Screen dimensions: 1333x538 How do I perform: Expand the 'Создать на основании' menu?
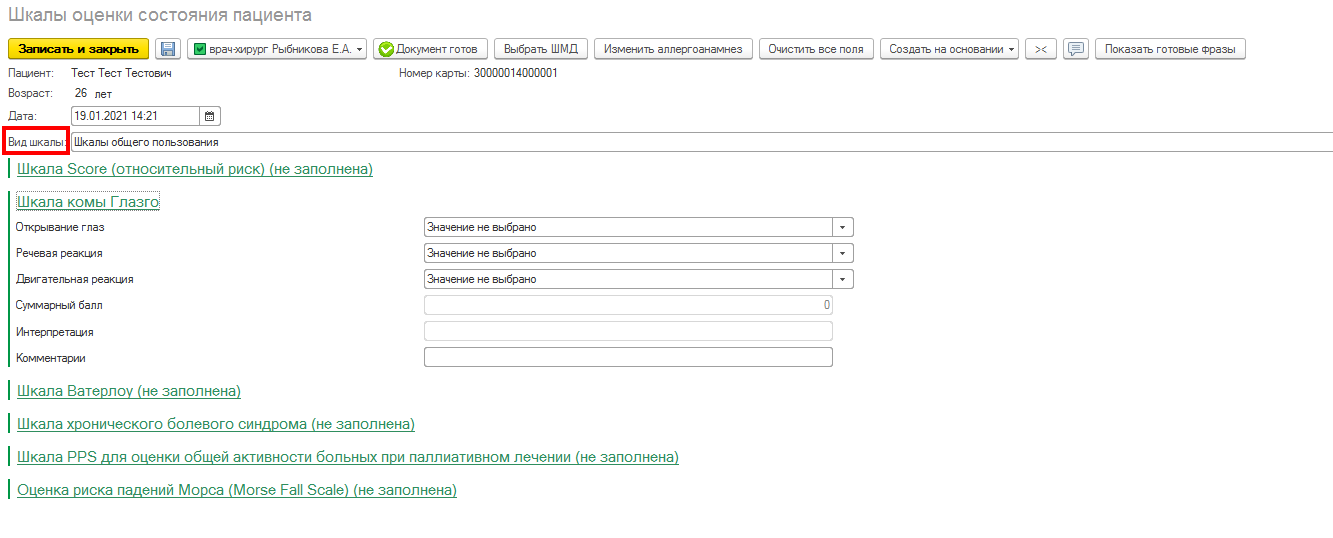[x=948, y=49]
